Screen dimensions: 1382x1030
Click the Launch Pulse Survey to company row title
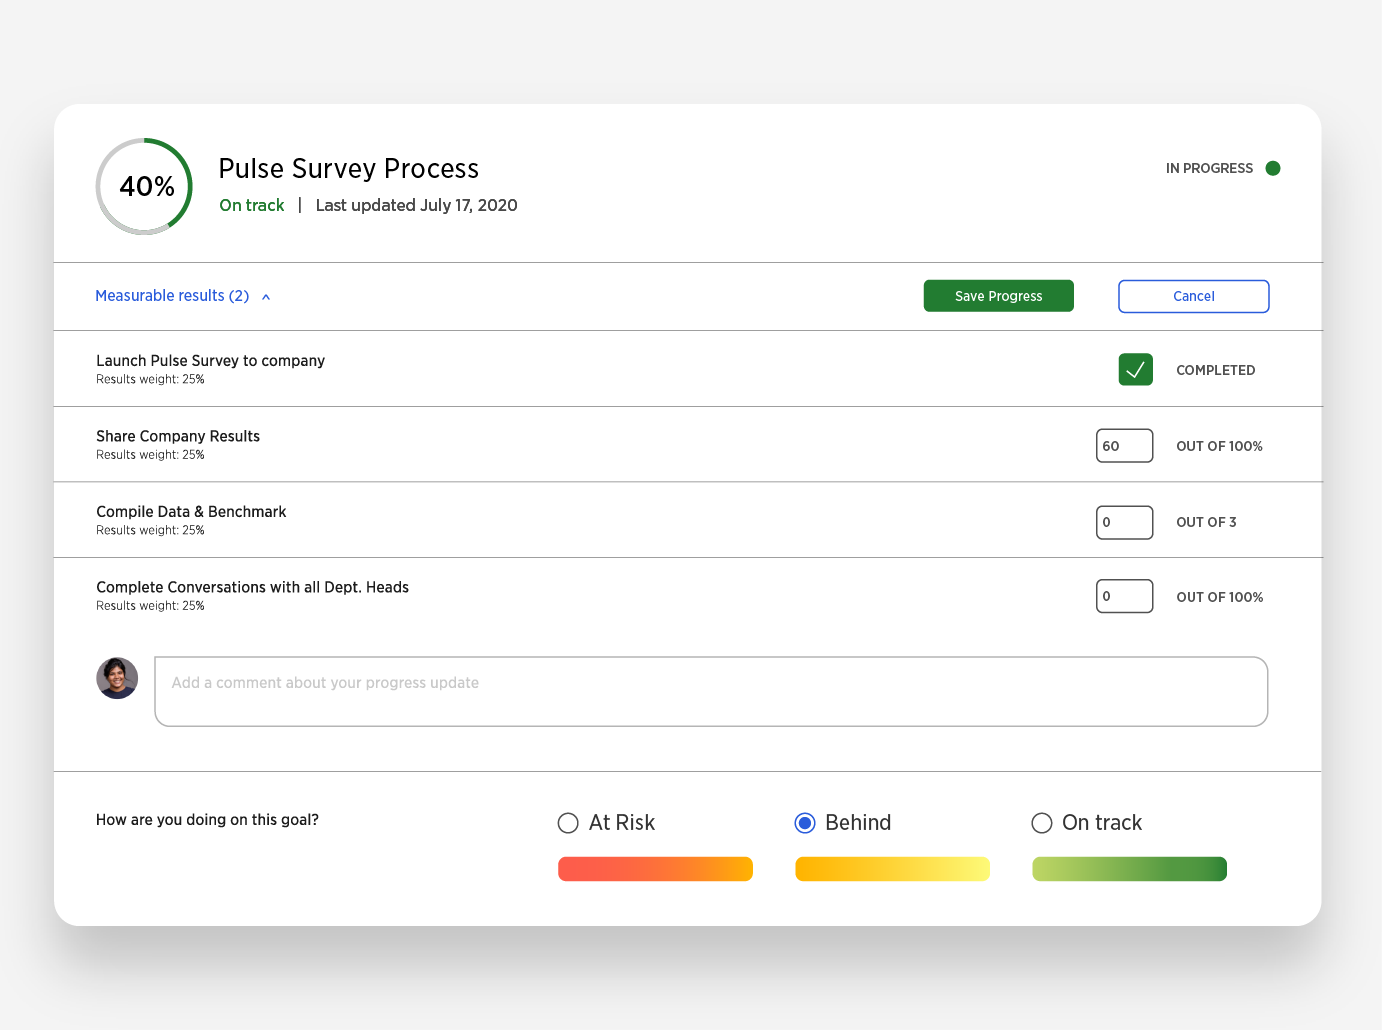(210, 361)
